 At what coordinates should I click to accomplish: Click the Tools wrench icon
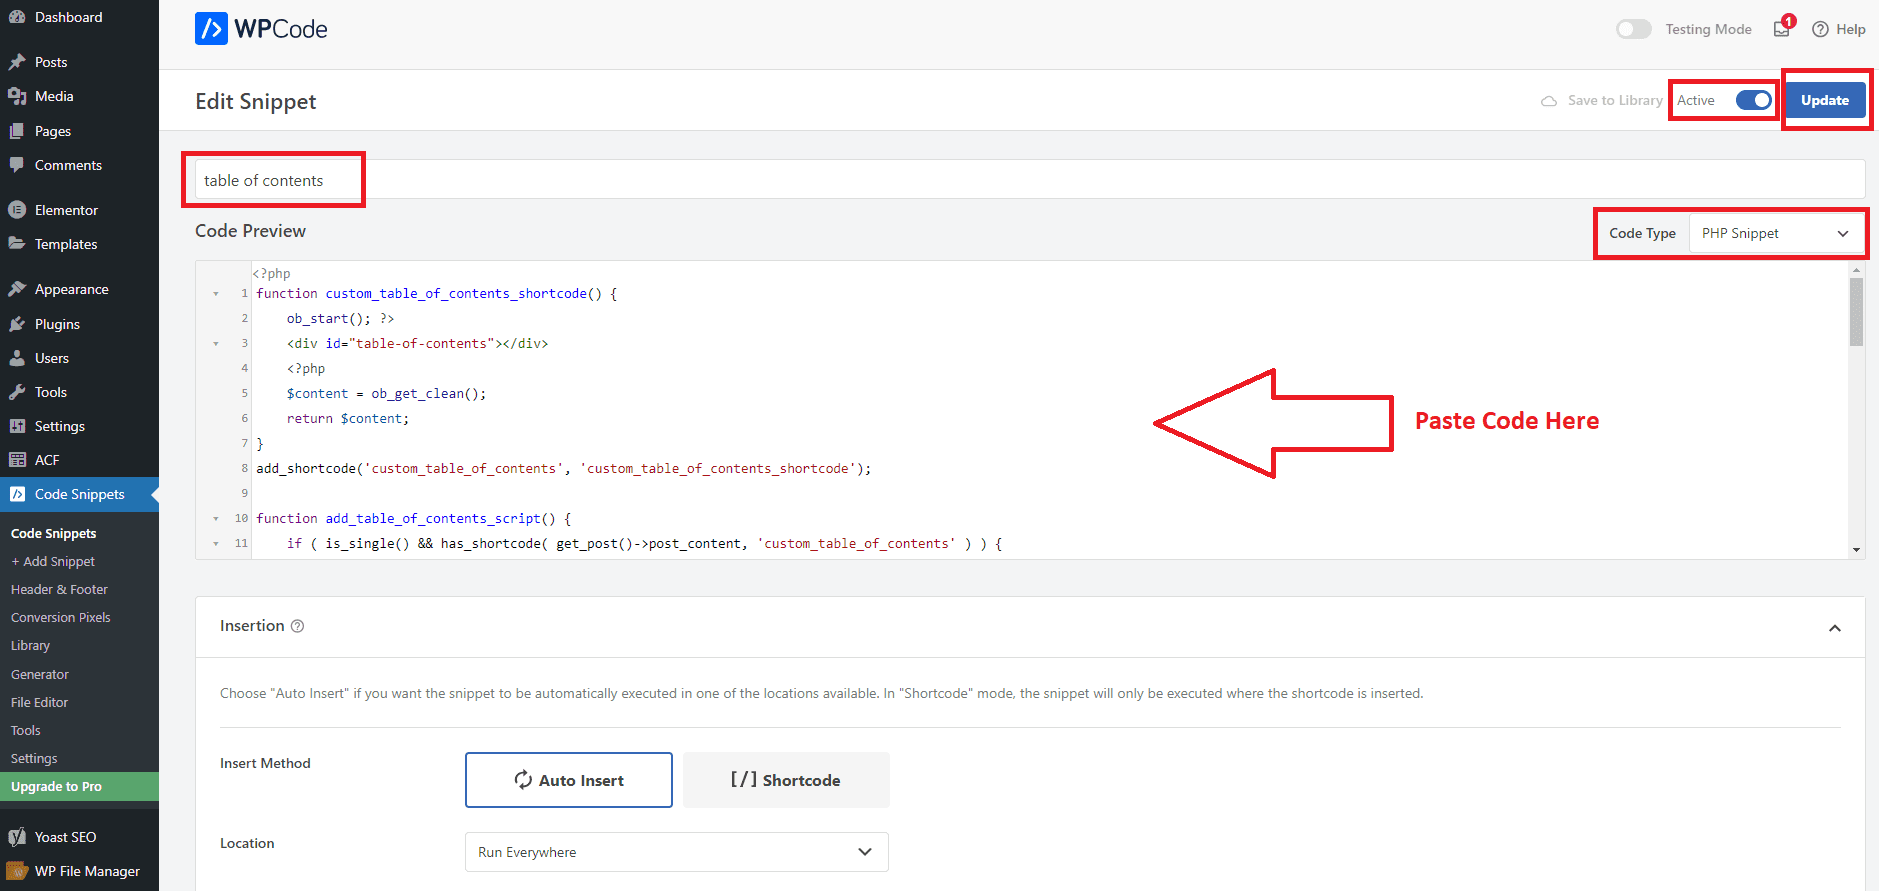click(x=17, y=392)
